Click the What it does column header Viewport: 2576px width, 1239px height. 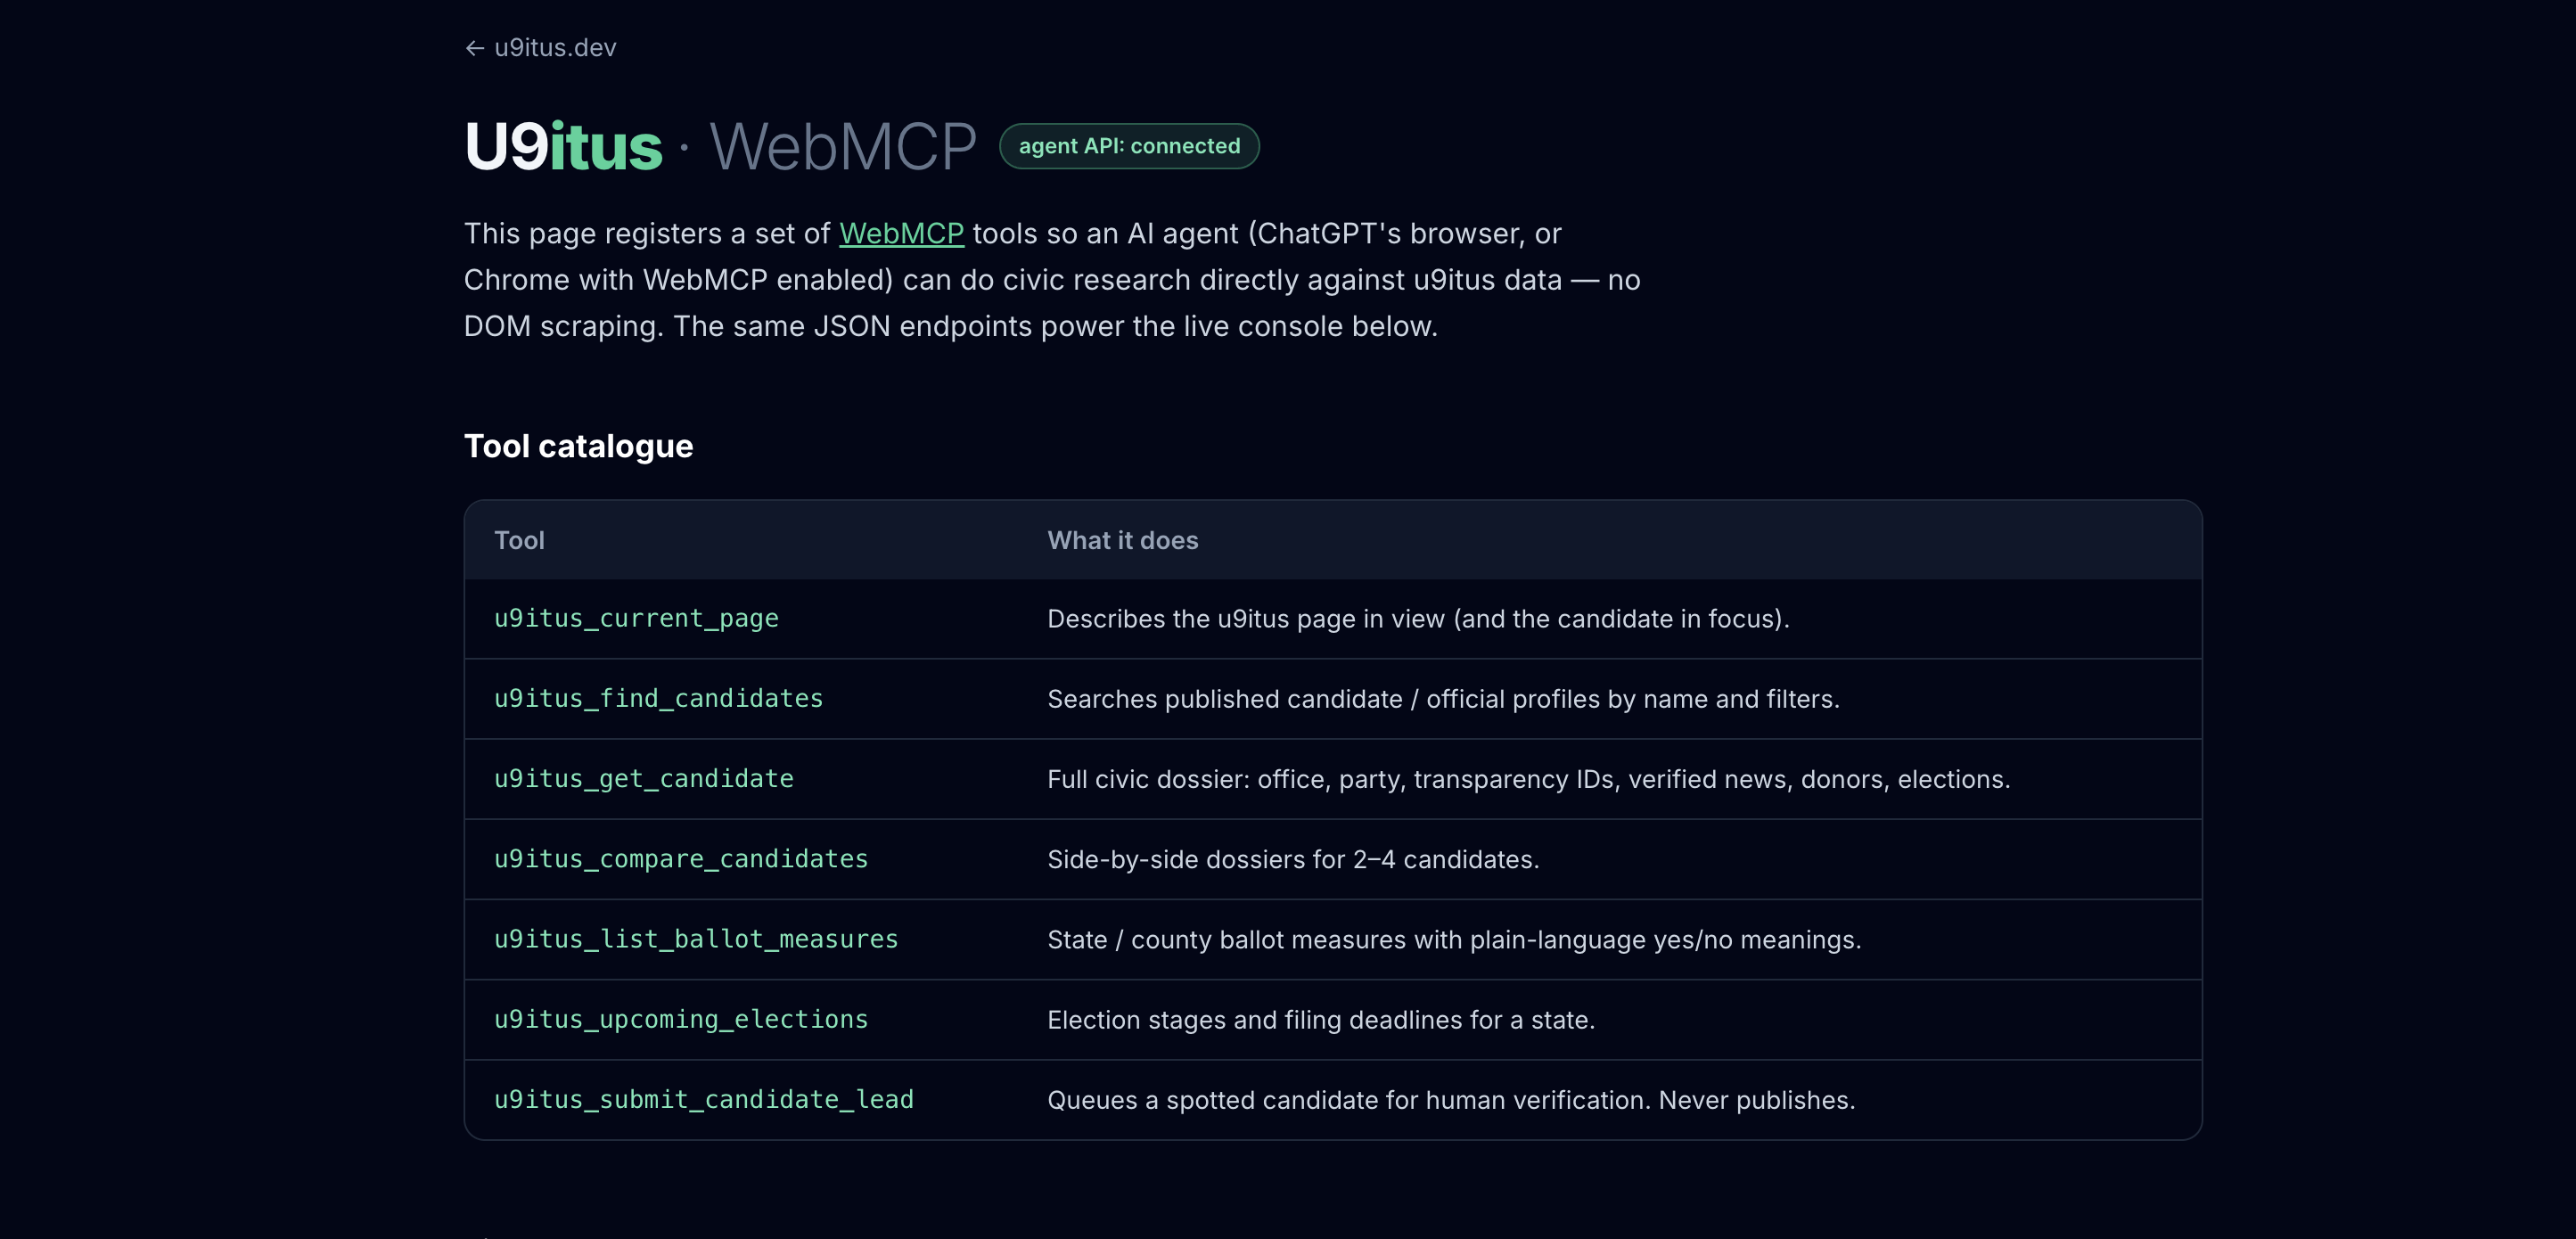tap(1122, 540)
